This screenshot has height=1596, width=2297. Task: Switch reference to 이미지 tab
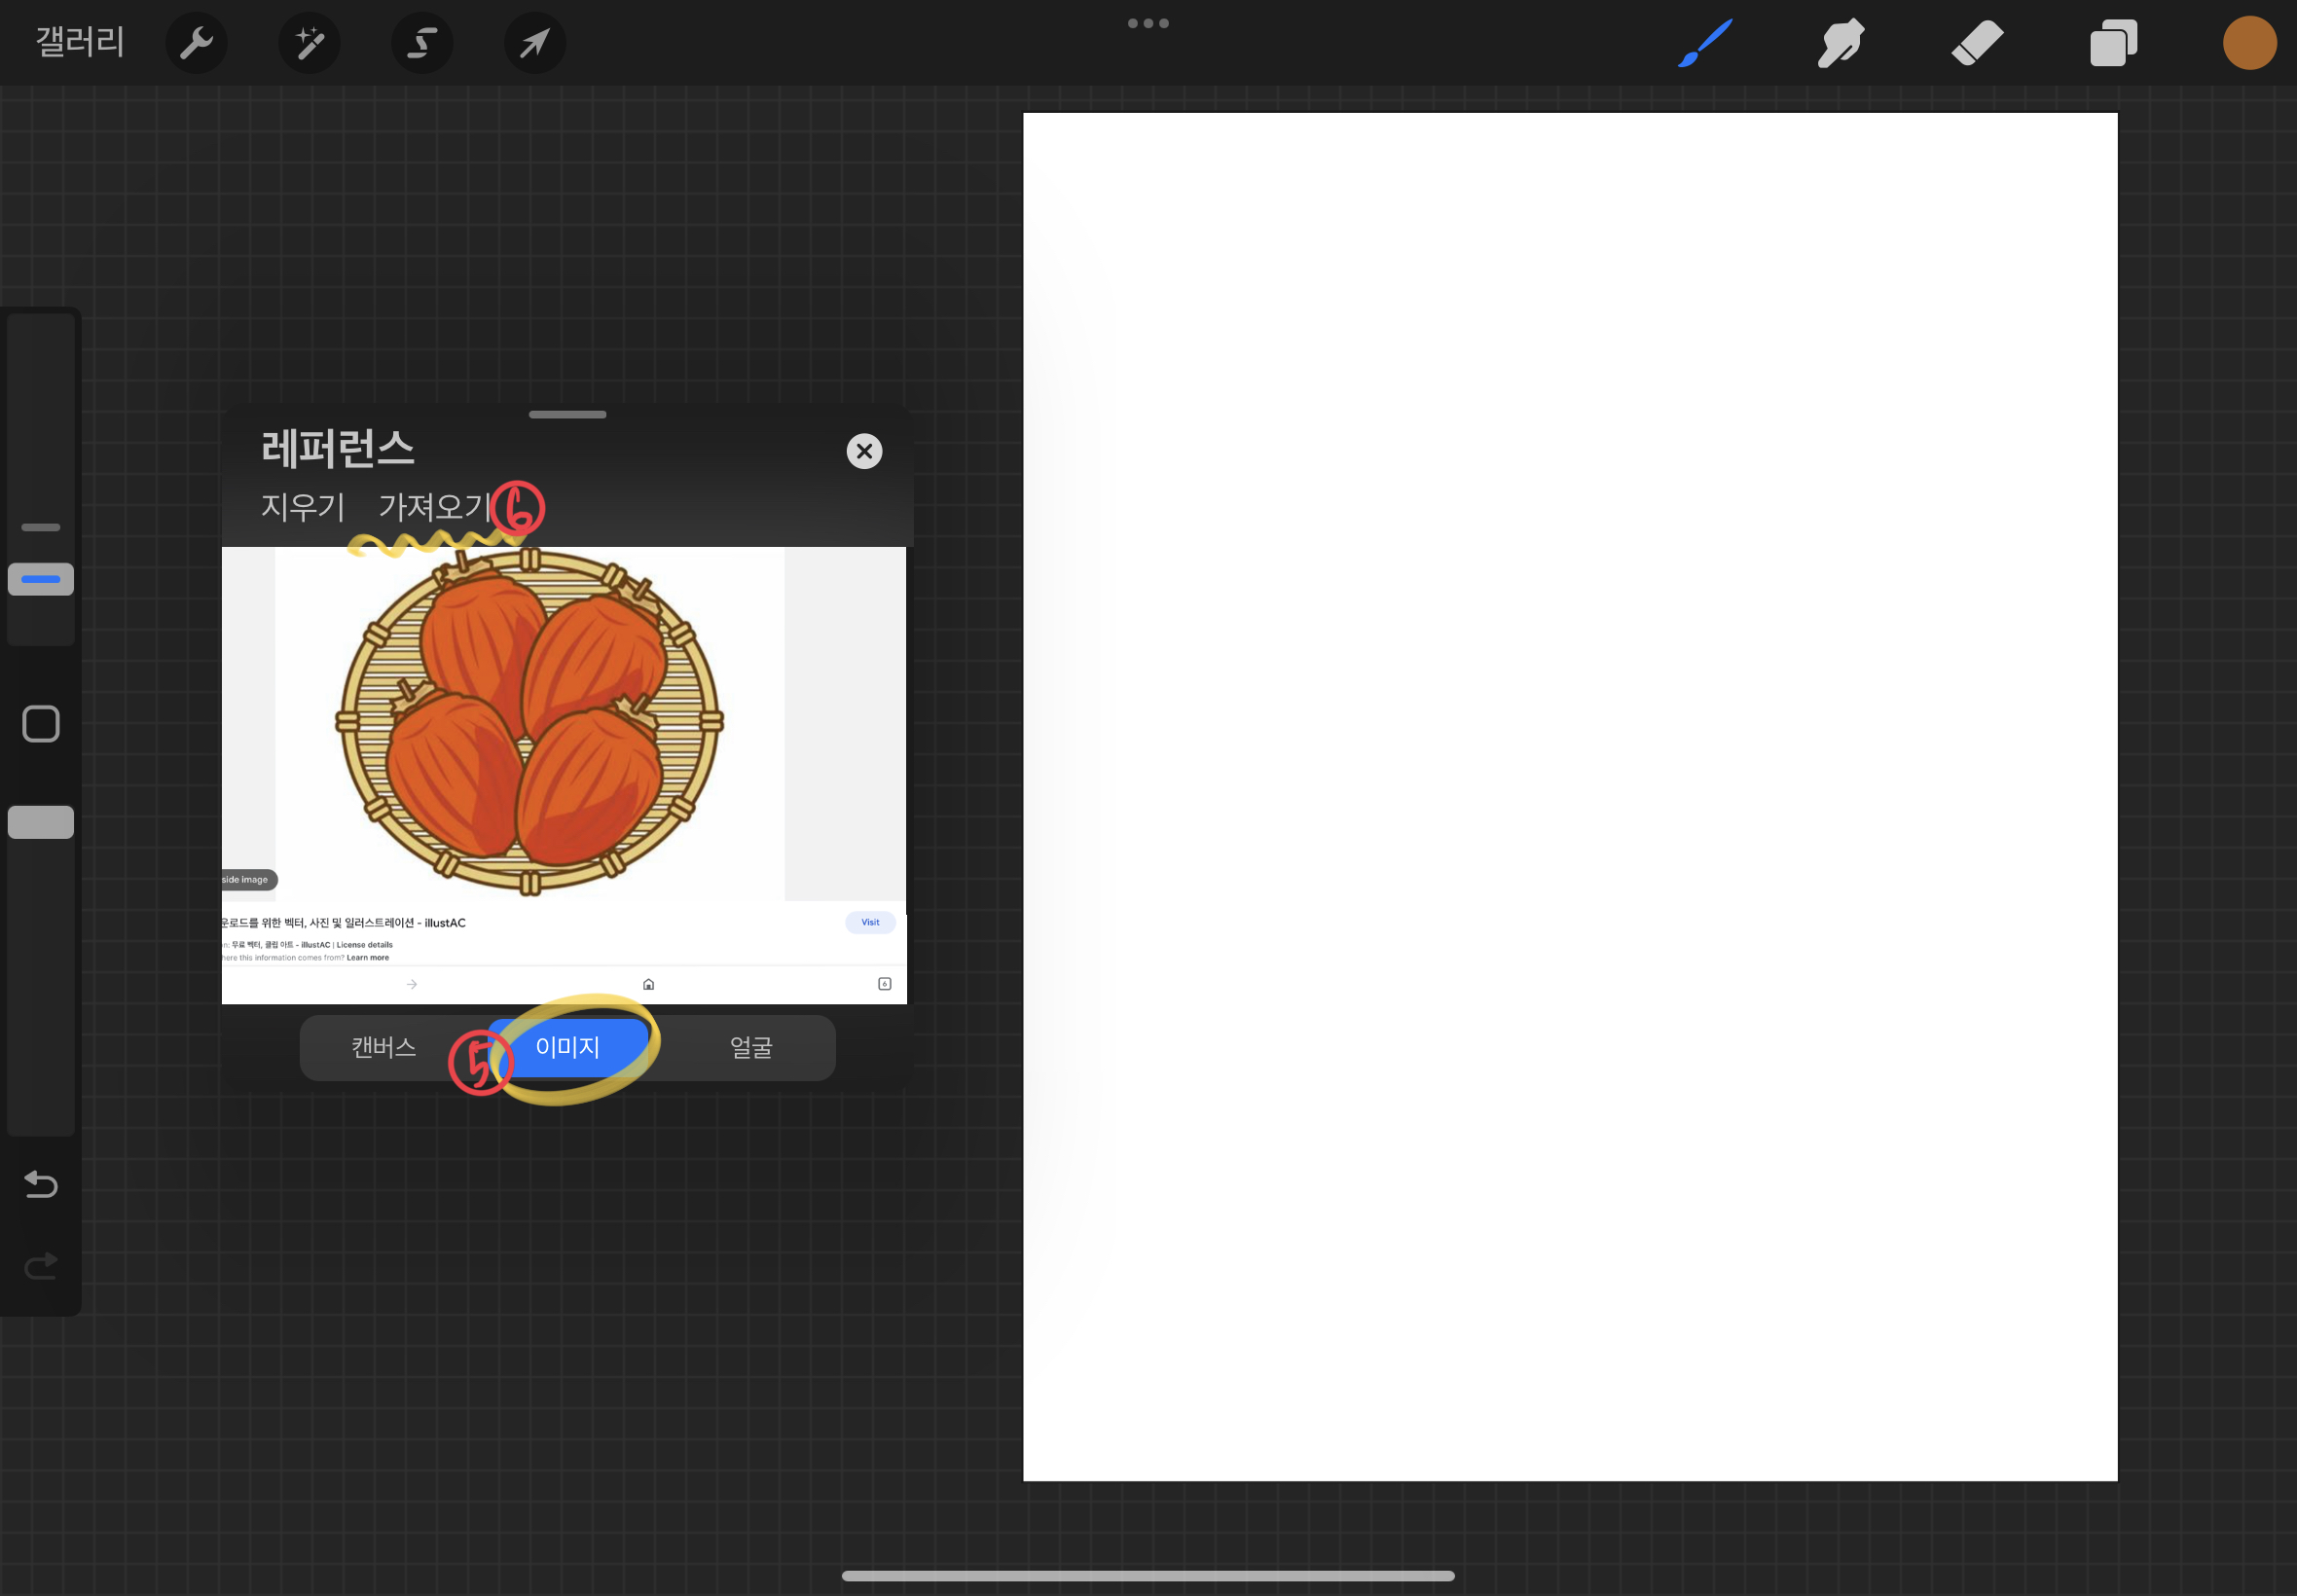[x=567, y=1047]
